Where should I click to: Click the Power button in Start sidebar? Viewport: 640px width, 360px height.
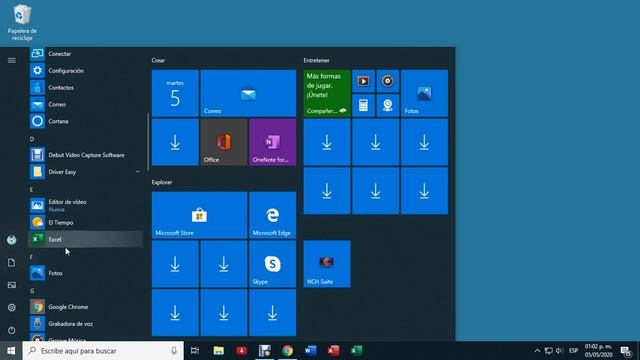click(11, 330)
